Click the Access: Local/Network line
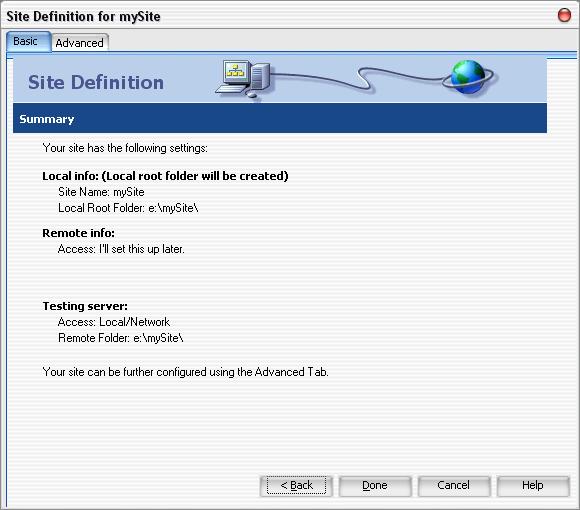580x510 pixels. (114, 322)
